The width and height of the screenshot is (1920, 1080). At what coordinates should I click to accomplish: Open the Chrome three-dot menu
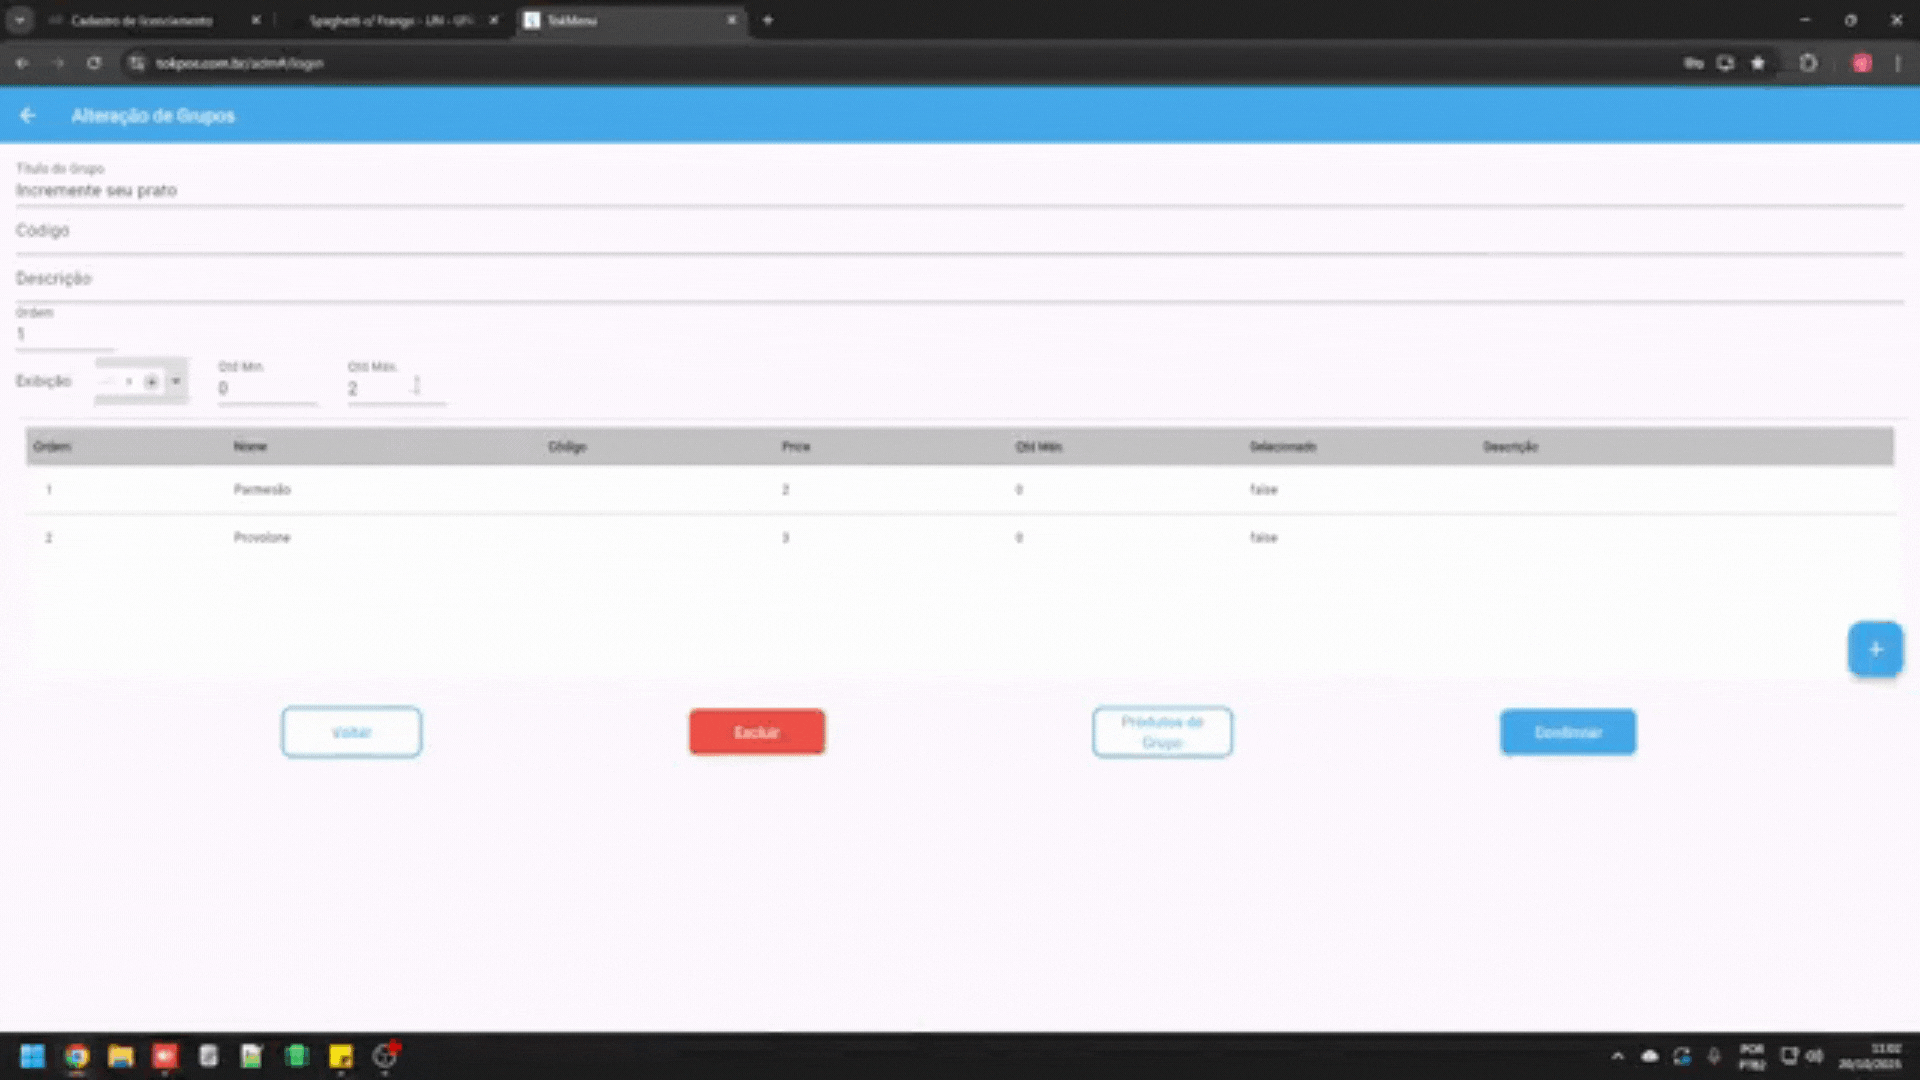pyautogui.click(x=1897, y=63)
